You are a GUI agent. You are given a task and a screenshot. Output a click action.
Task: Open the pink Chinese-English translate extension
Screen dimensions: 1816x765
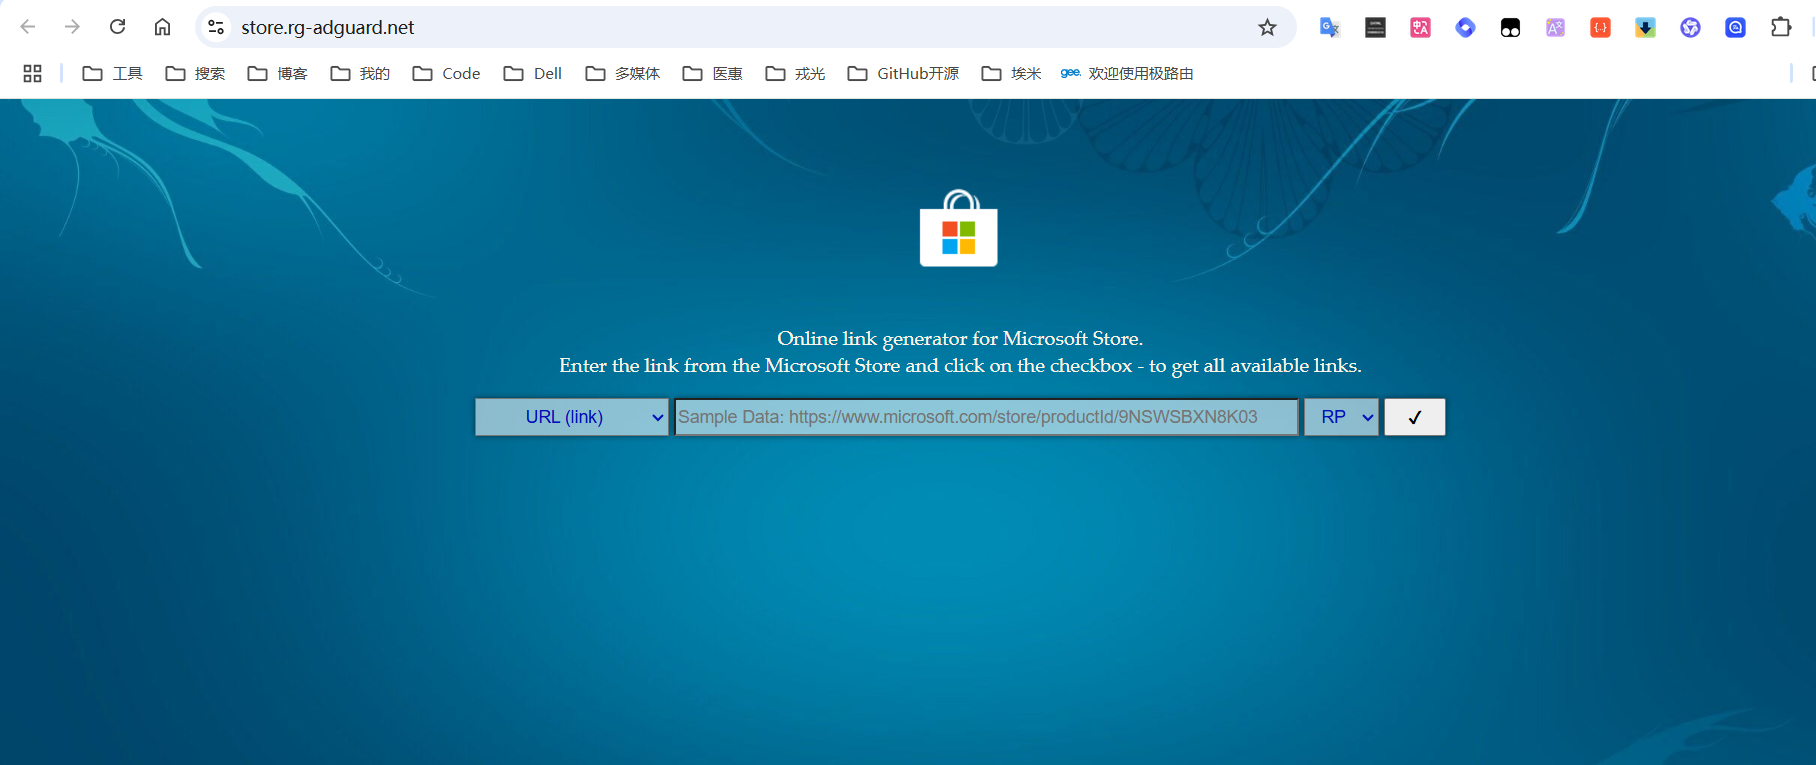pos(1420,27)
